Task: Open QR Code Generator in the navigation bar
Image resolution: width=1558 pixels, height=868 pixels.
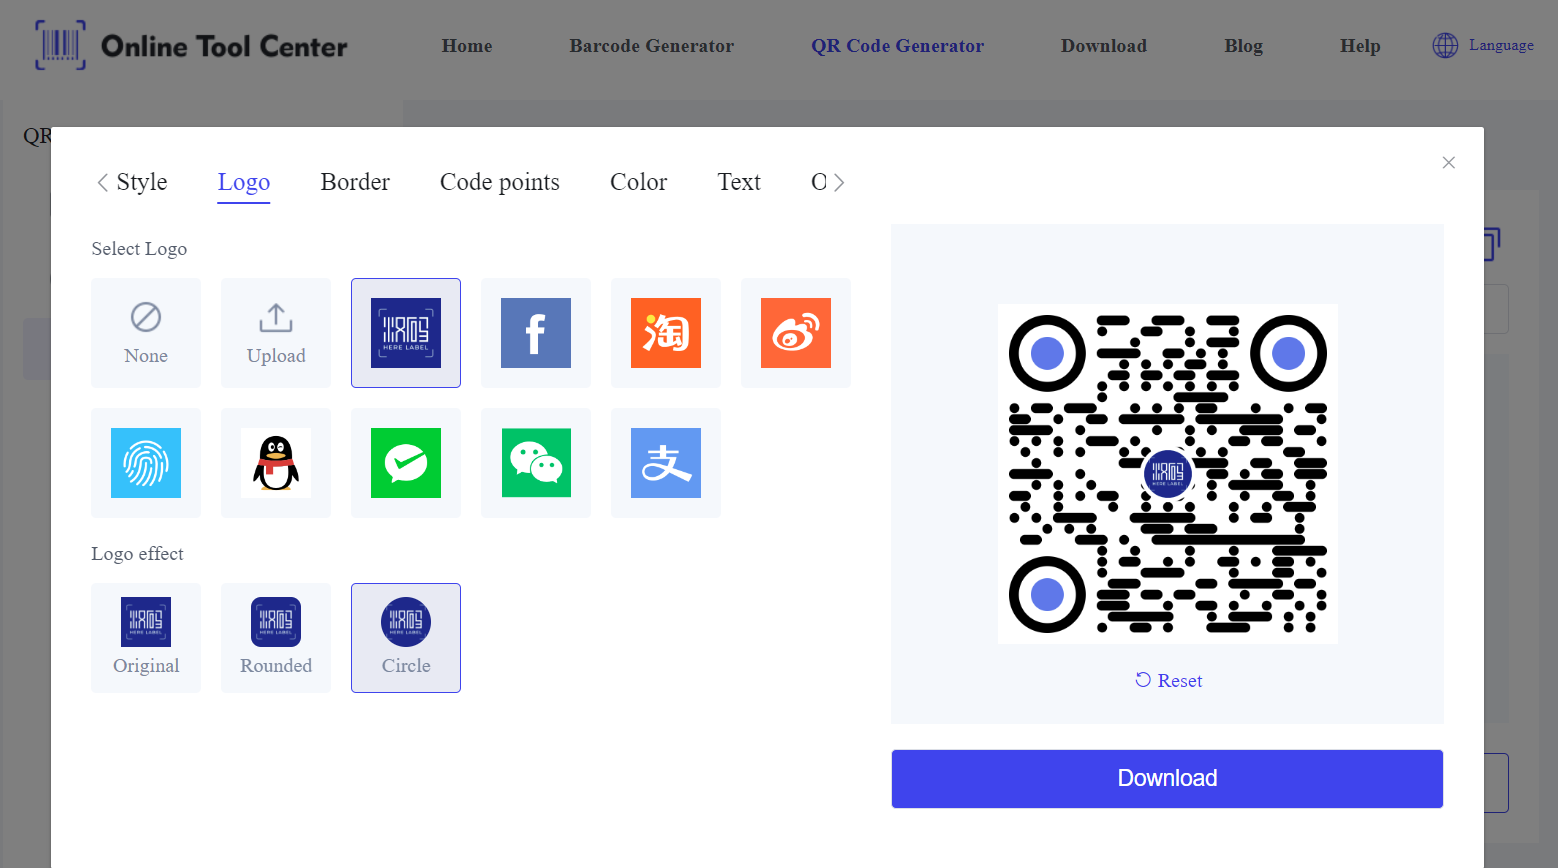Action: click(897, 46)
